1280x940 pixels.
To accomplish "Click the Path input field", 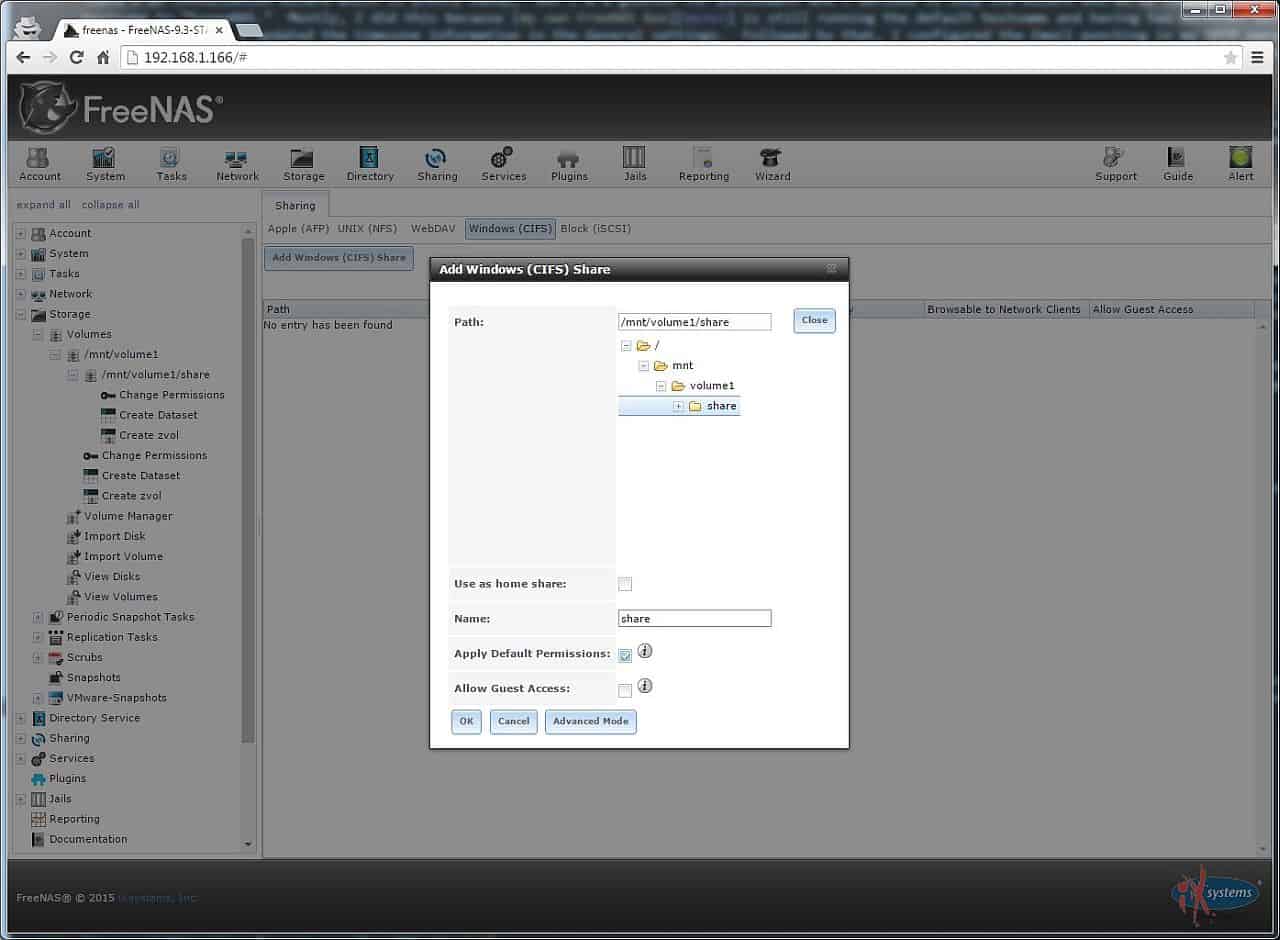I will [695, 322].
